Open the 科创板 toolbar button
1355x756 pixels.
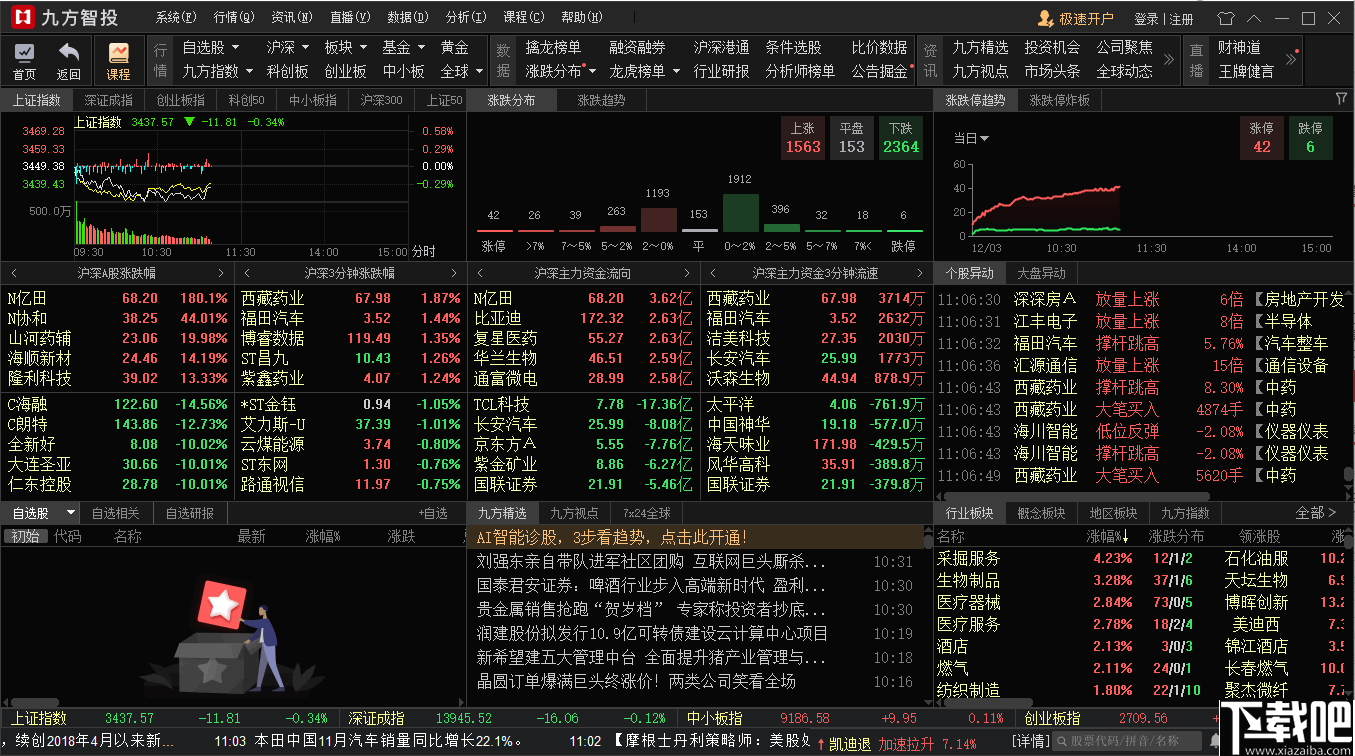click(x=287, y=71)
